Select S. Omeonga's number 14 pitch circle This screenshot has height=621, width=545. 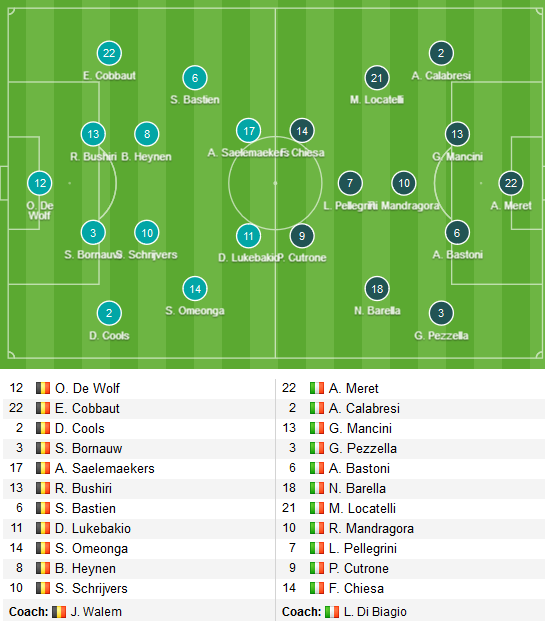194,289
